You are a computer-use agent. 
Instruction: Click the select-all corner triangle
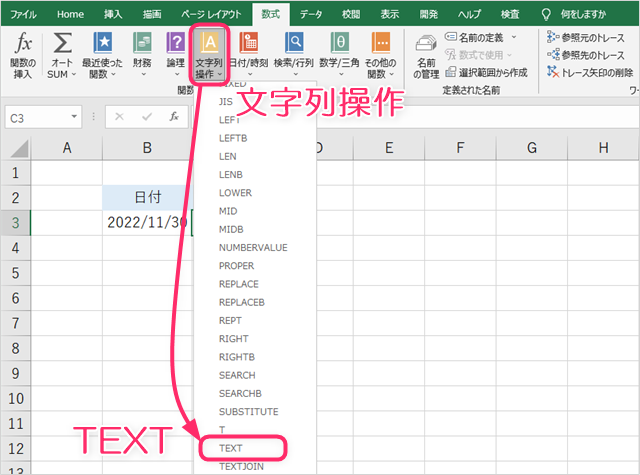(19, 148)
